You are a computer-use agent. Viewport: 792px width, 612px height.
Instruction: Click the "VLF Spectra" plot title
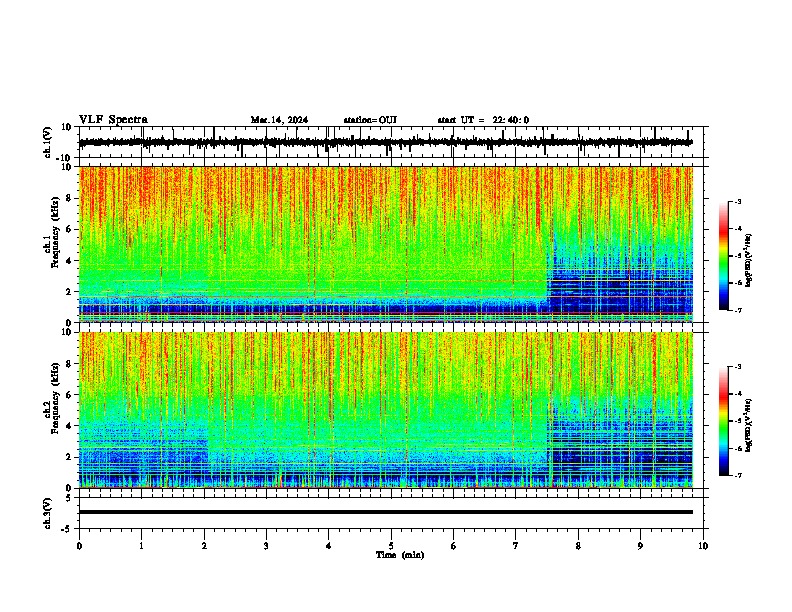(x=113, y=120)
